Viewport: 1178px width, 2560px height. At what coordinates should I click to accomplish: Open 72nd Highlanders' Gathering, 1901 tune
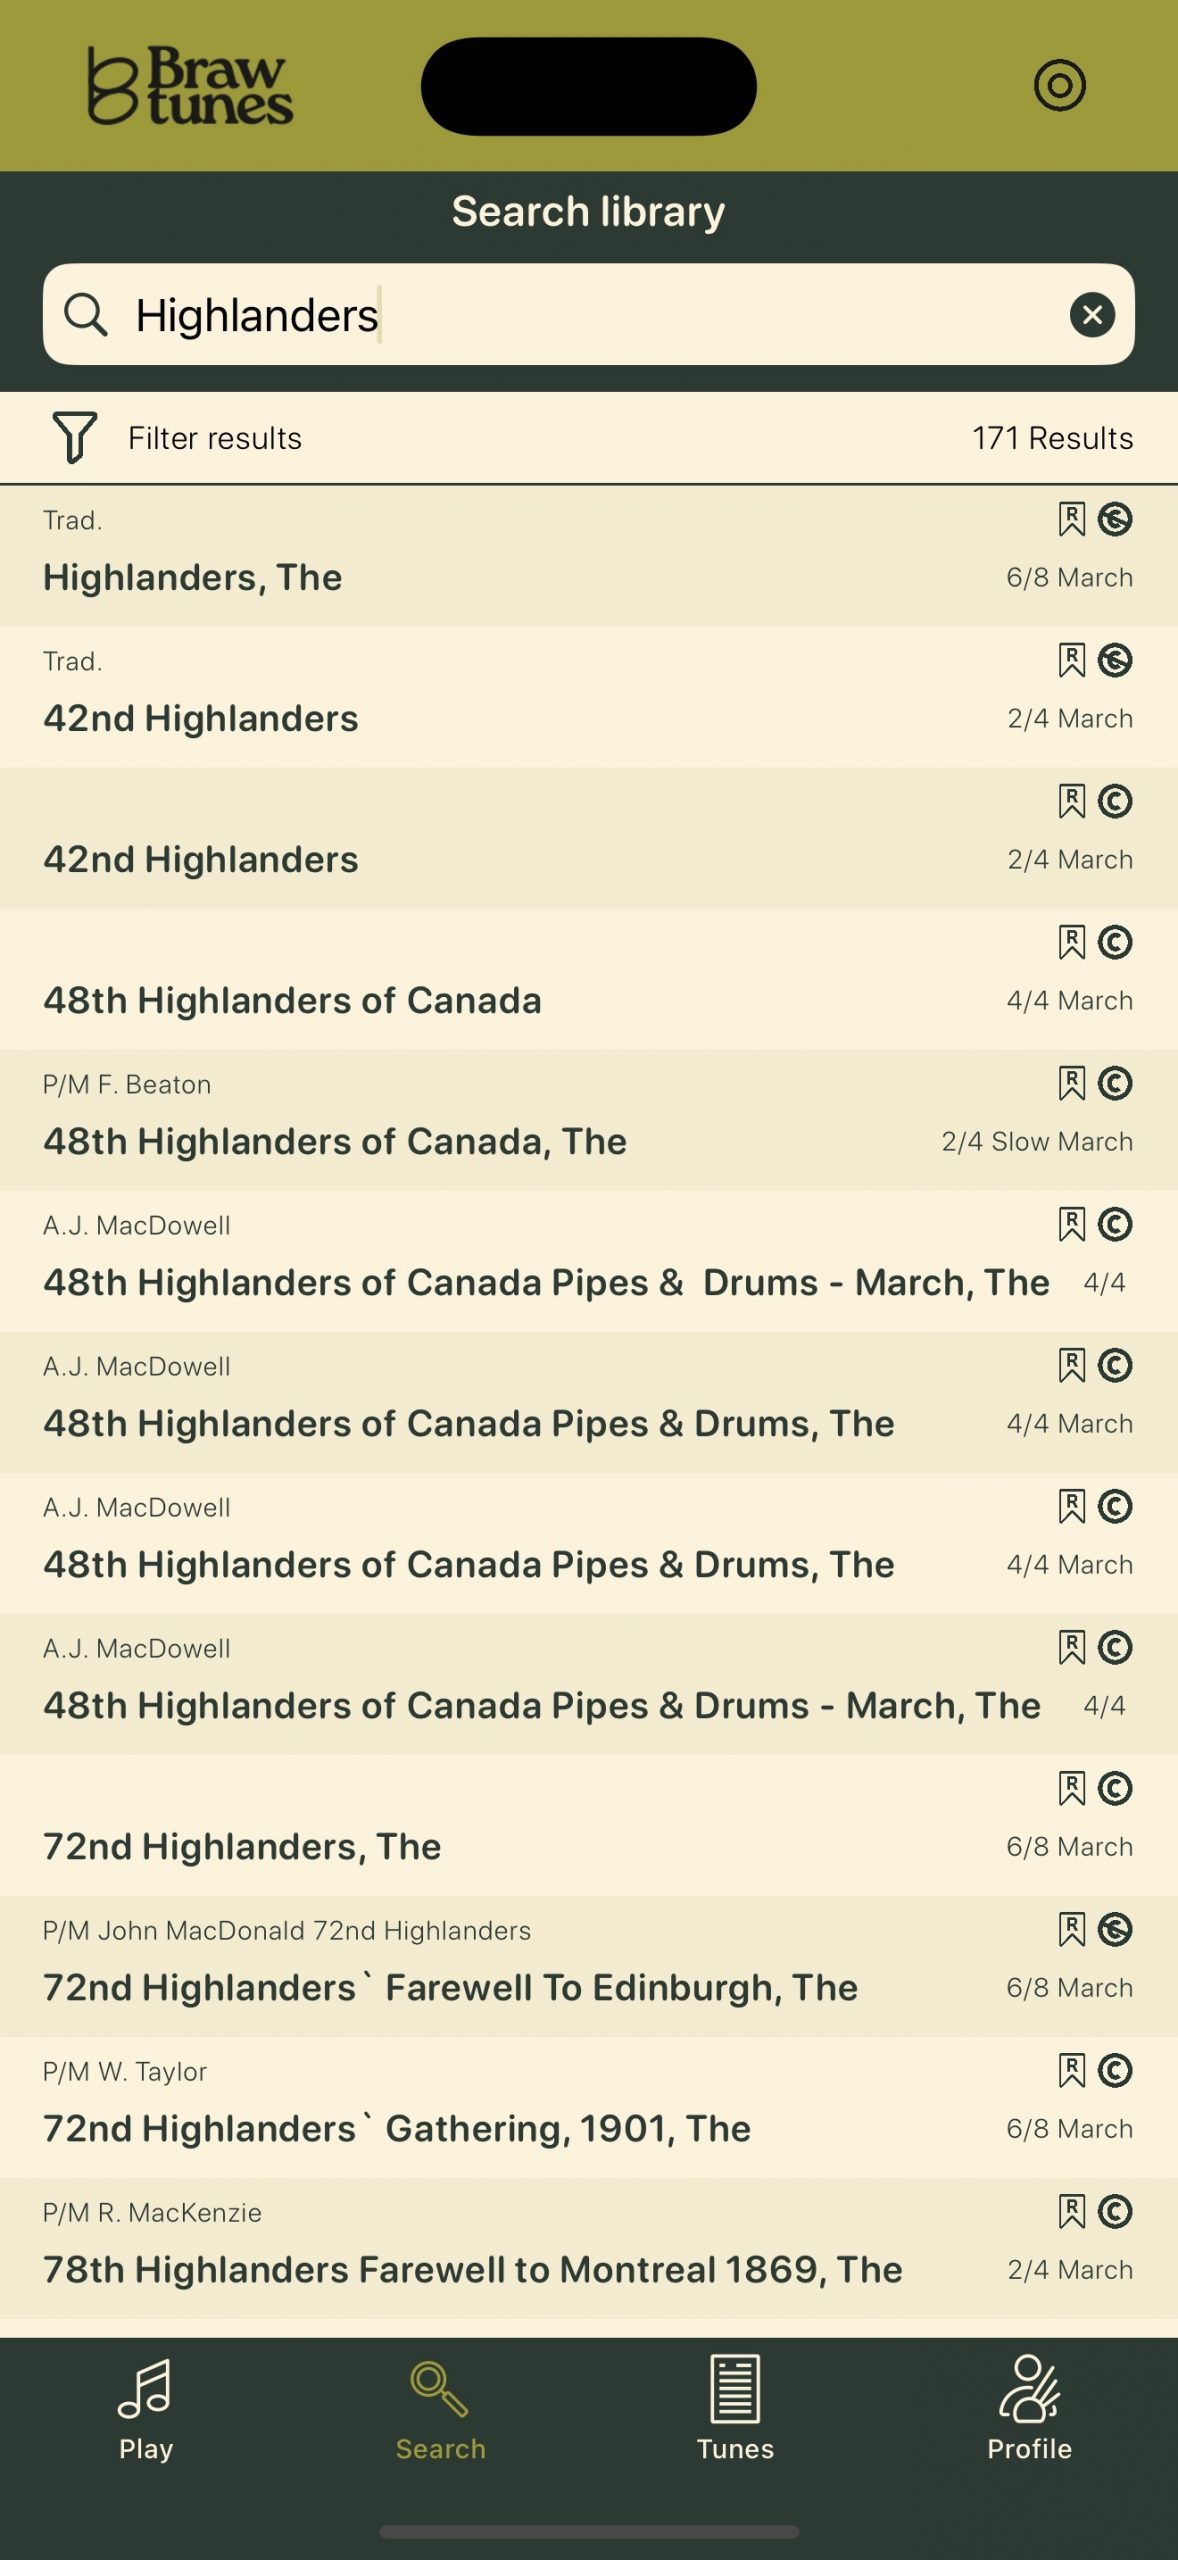[x=397, y=2128]
